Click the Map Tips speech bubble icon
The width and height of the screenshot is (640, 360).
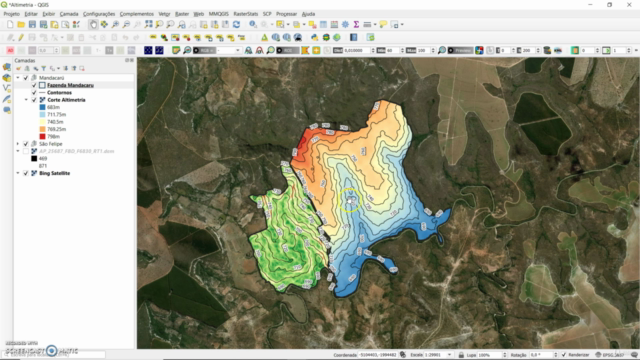383,25
